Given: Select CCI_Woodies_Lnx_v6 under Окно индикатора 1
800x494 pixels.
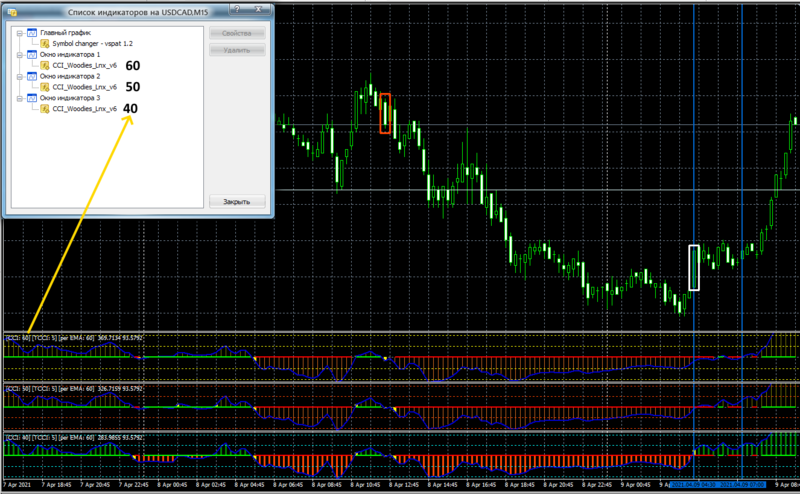Looking at the screenshot, I should [x=84, y=65].
